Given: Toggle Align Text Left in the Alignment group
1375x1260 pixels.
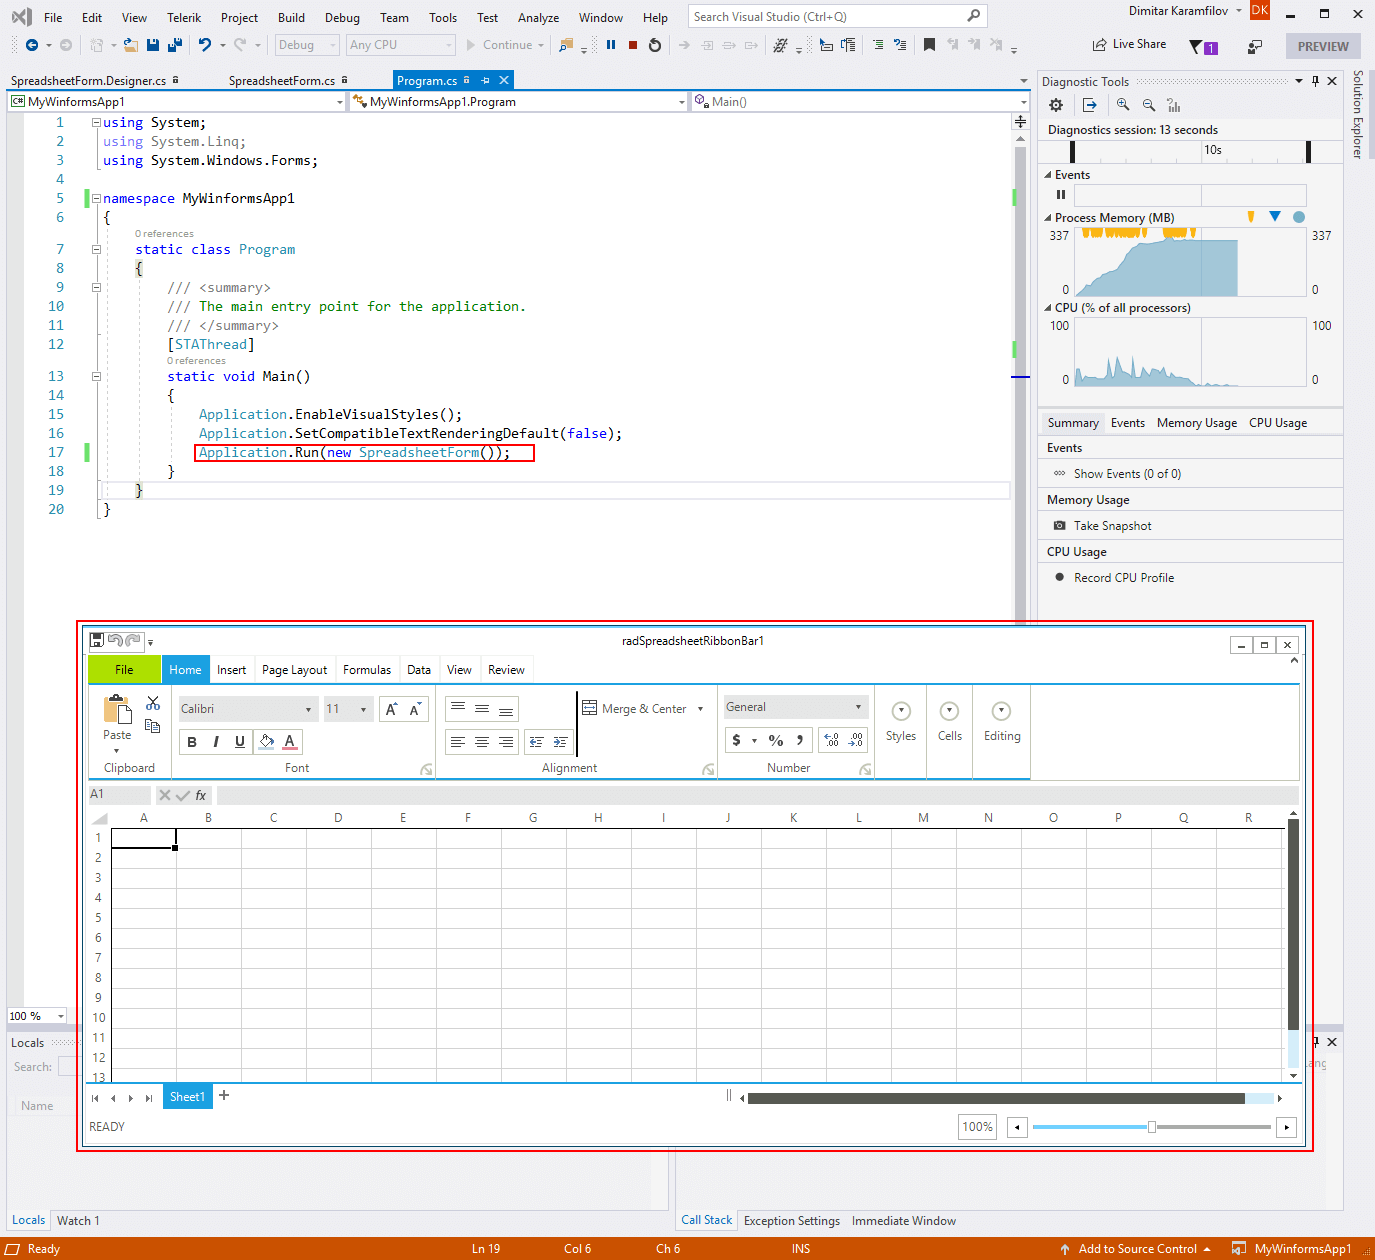Looking at the screenshot, I should [458, 742].
